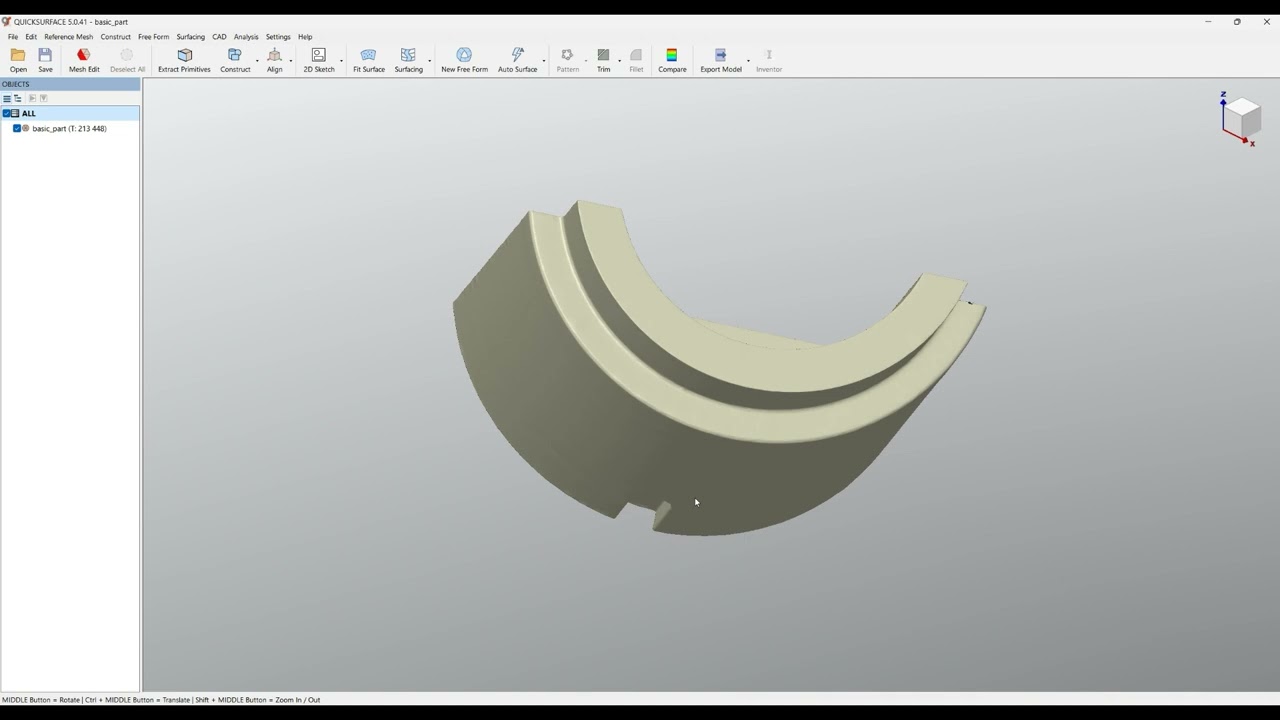This screenshot has height=720, width=1280.
Task: Select the ALL row in objects list
Action: pos(70,113)
